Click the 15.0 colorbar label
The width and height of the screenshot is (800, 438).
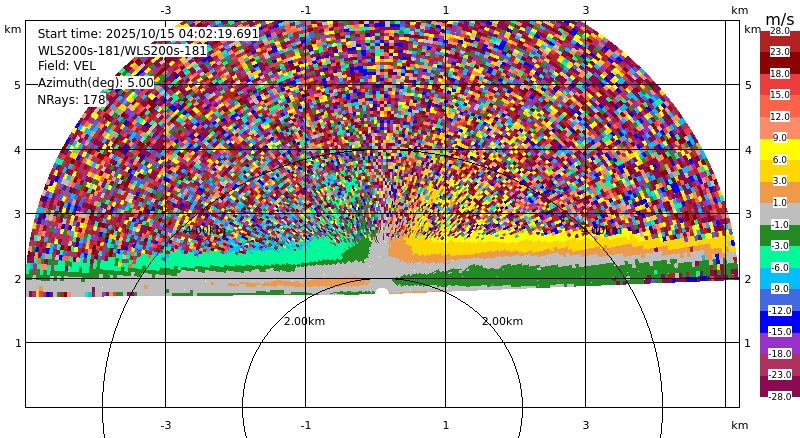pyautogui.click(x=780, y=94)
